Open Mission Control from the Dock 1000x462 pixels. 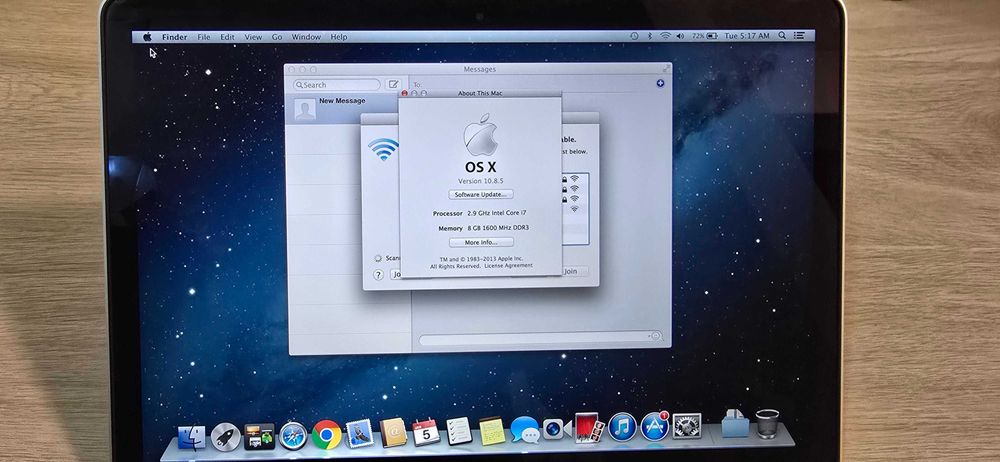click(x=259, y=436)
